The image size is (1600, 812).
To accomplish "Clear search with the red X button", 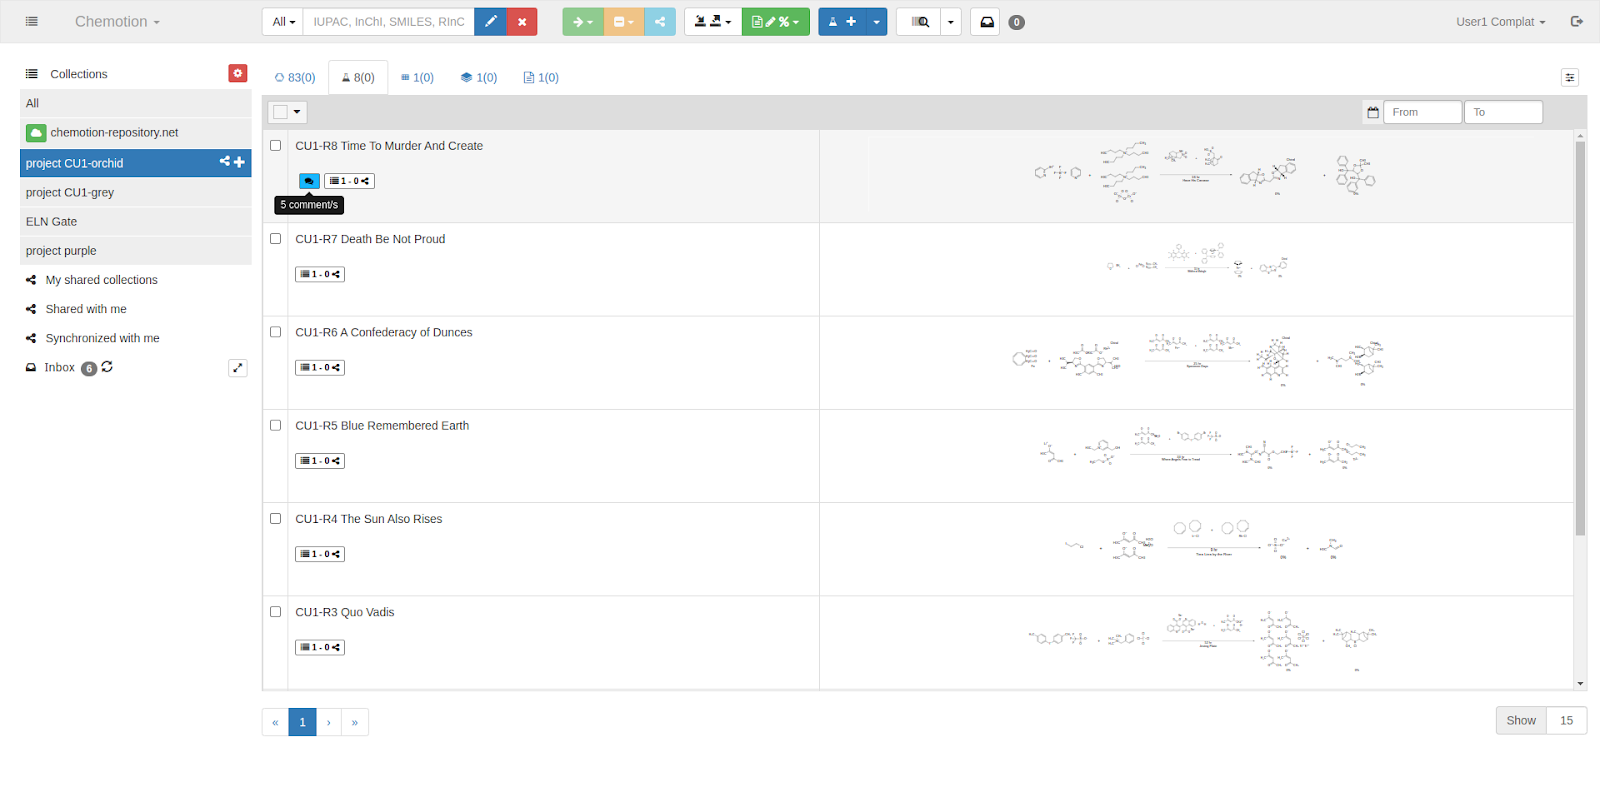I will click(x=522, y=22).
